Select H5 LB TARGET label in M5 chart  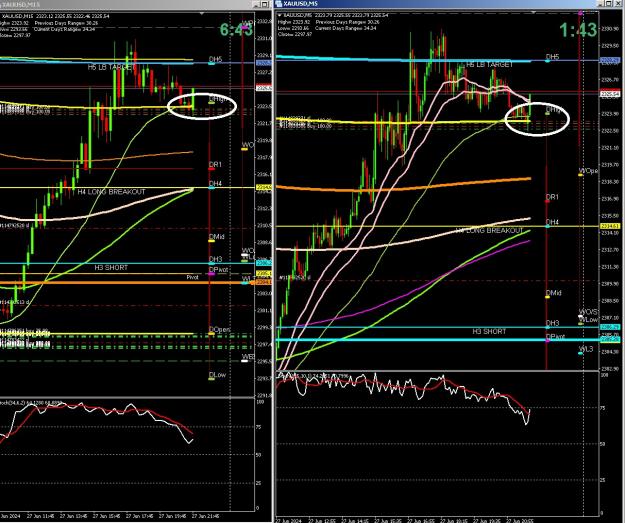coord(489,64)
